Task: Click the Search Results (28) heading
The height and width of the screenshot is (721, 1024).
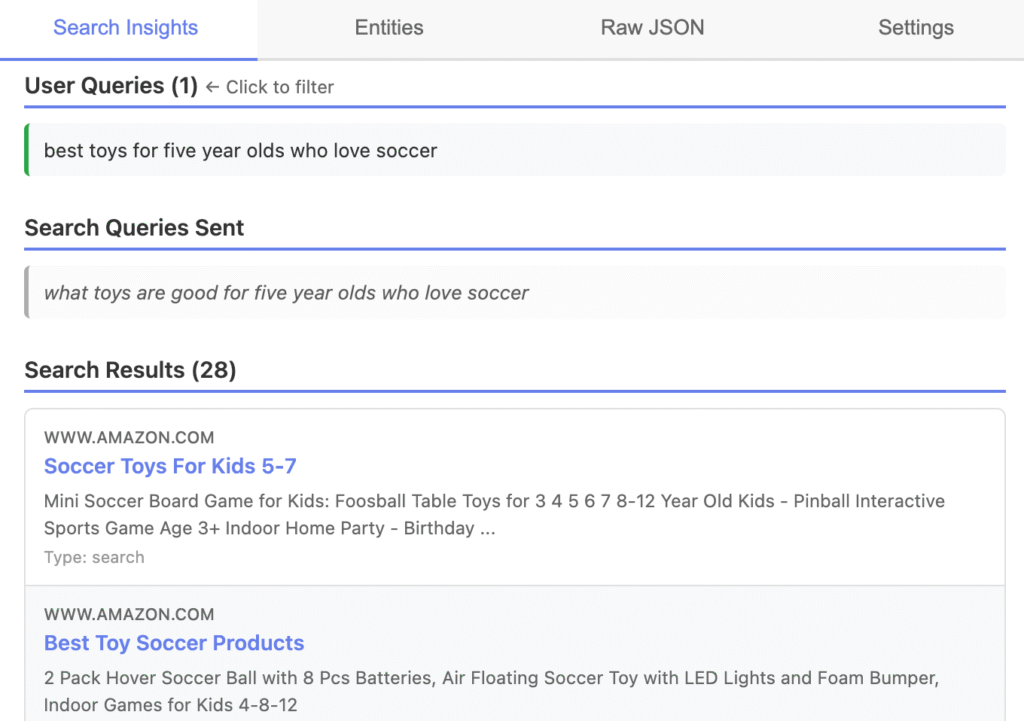Action: (x=130, y=370)
